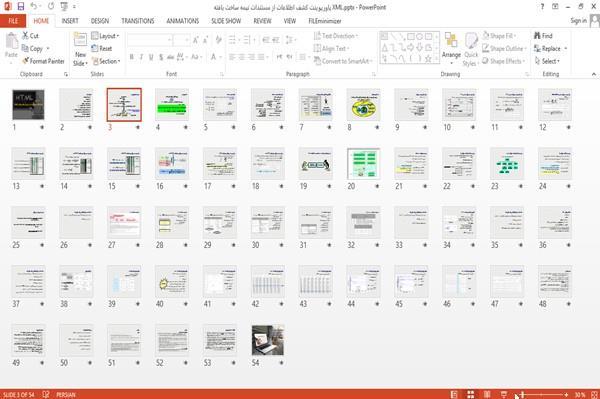The image size is (600, 399).
Task: Click Clear All Formatting icon
Action: point(218,40)
